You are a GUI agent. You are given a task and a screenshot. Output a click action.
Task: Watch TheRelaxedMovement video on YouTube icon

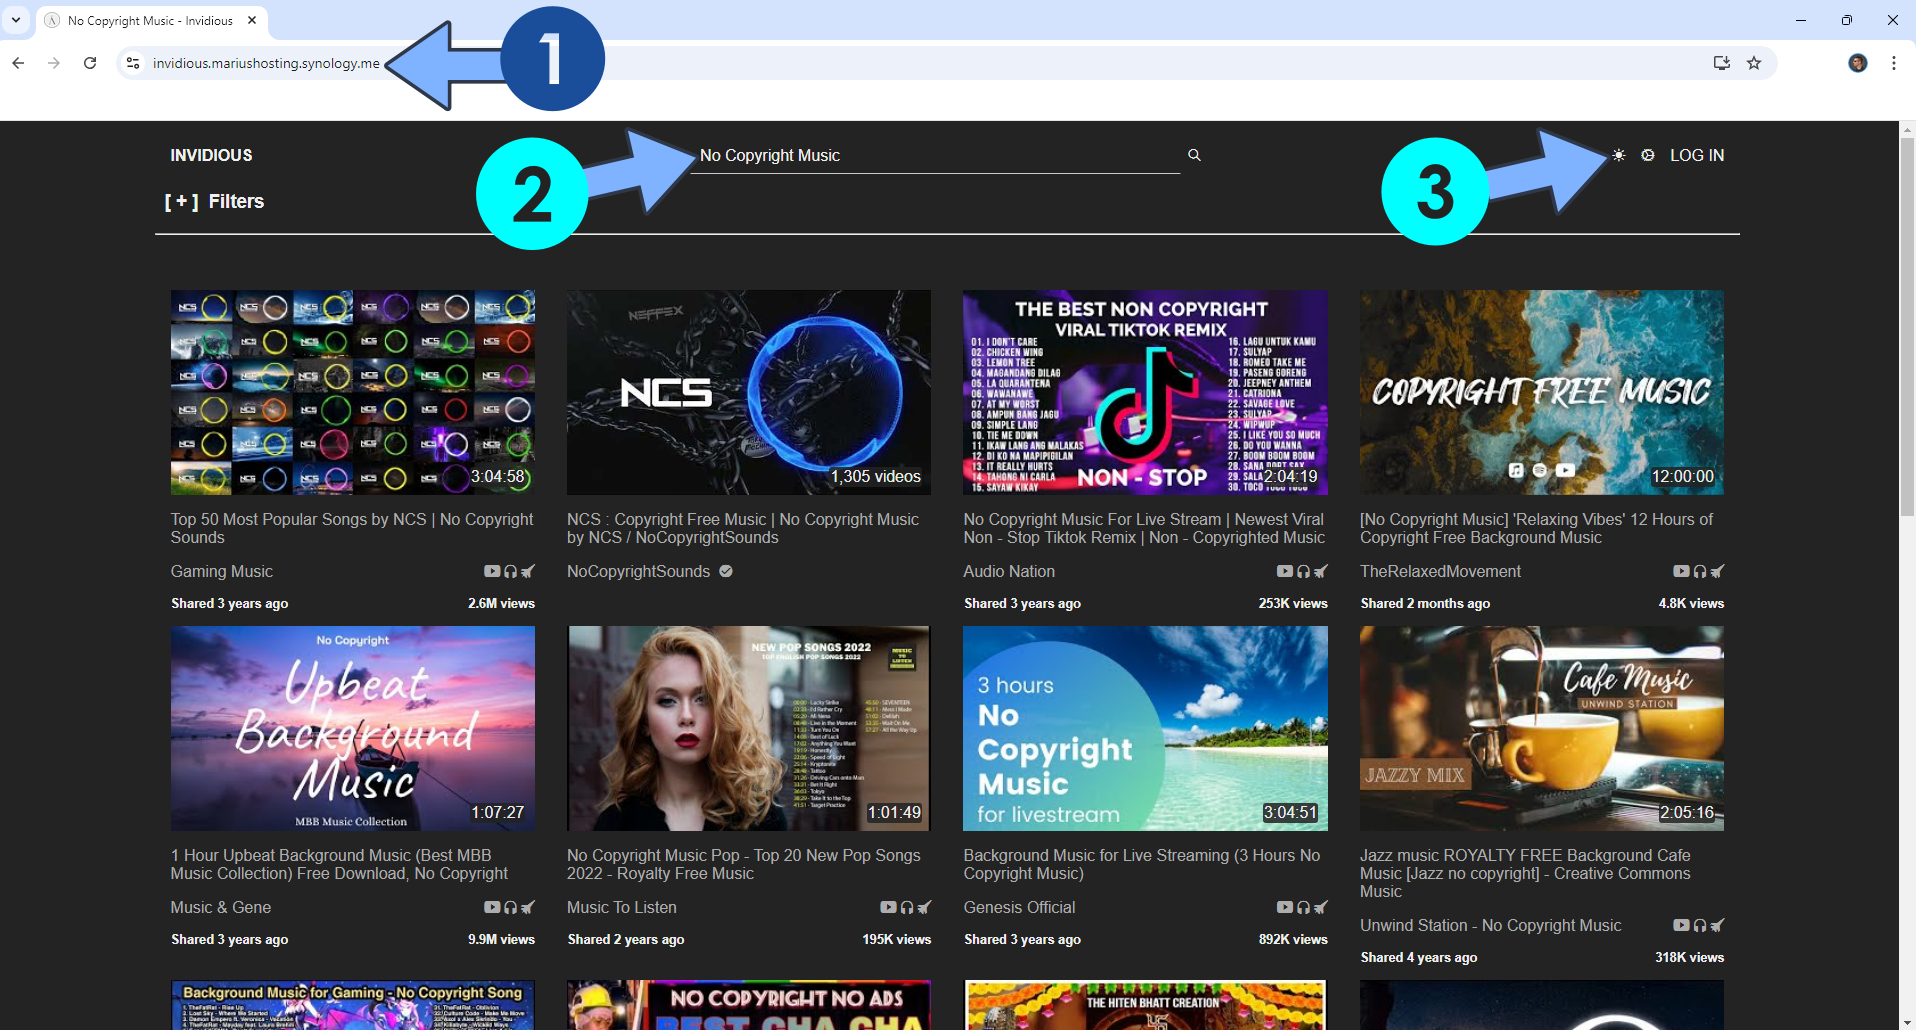point(1681,571)
